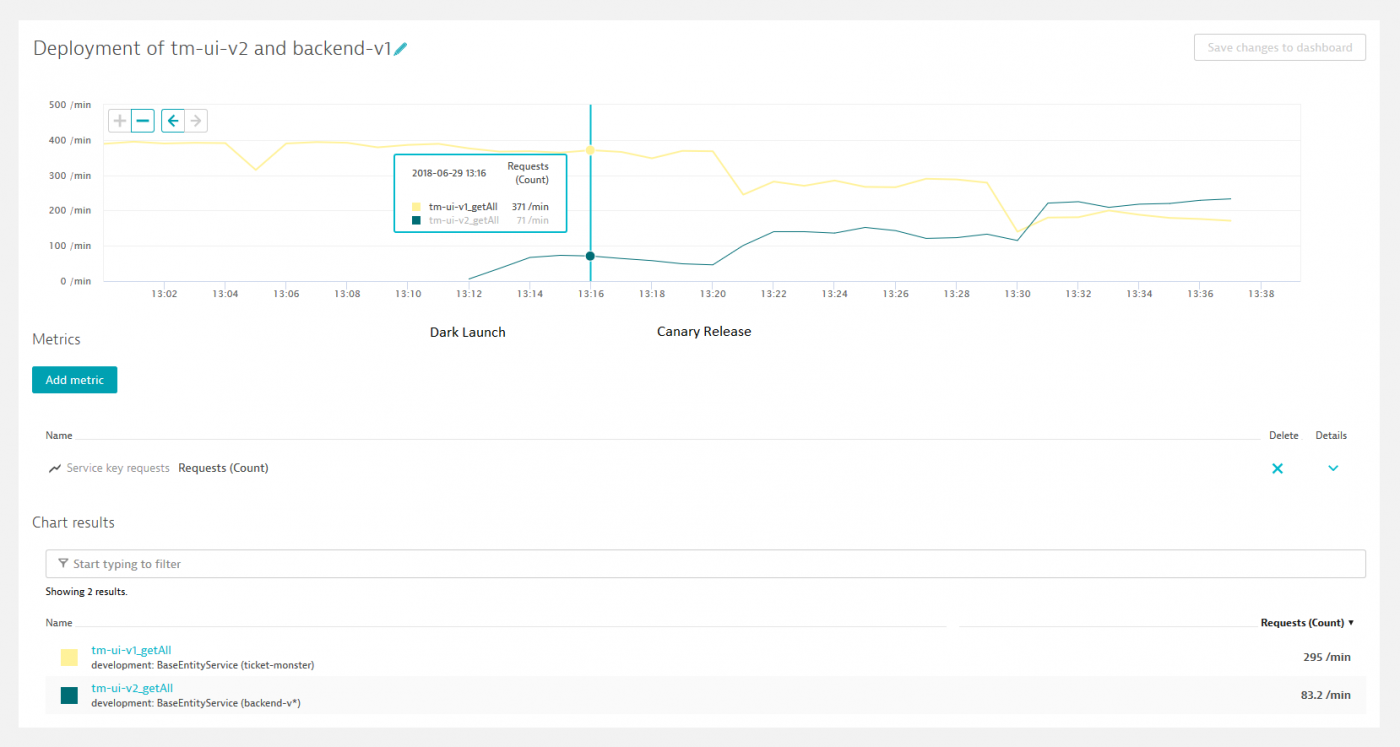Click the sparkline icon beside Service key requests
The width and height of the screenshot is (1400, 747).
pyautogui.click(x=54, y=467)
